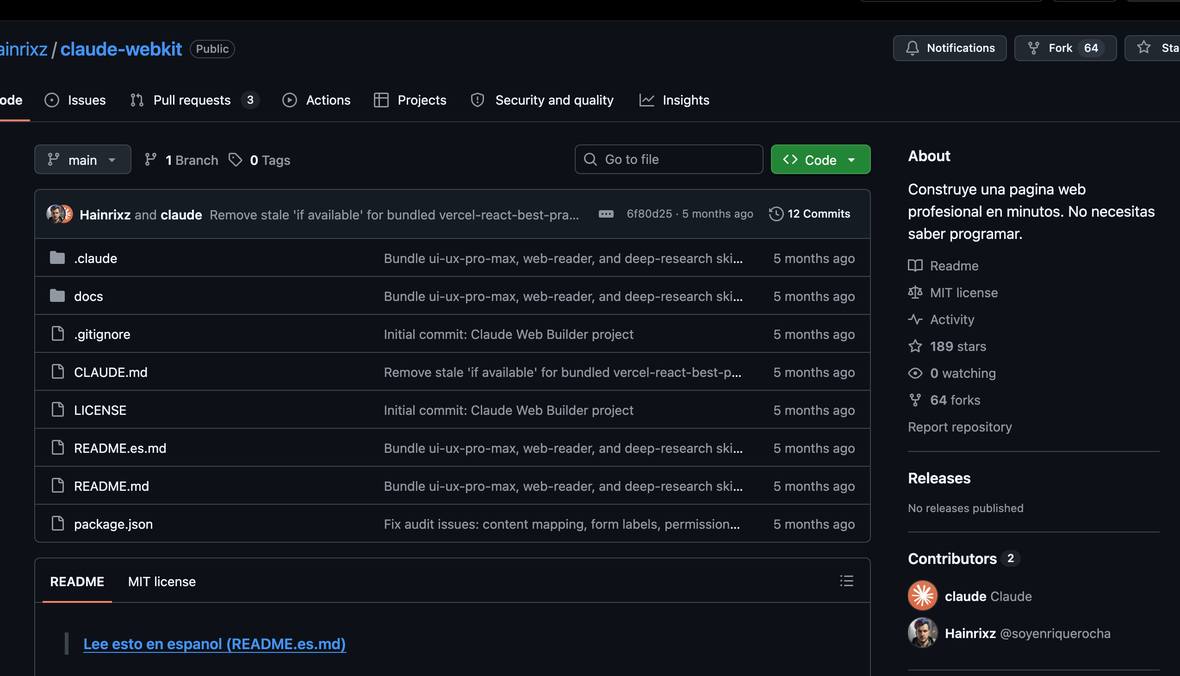Open Notifications settings button
The height and width of the screenshot is (676, 1180).
pyautogui.click(x=950, y=48)
